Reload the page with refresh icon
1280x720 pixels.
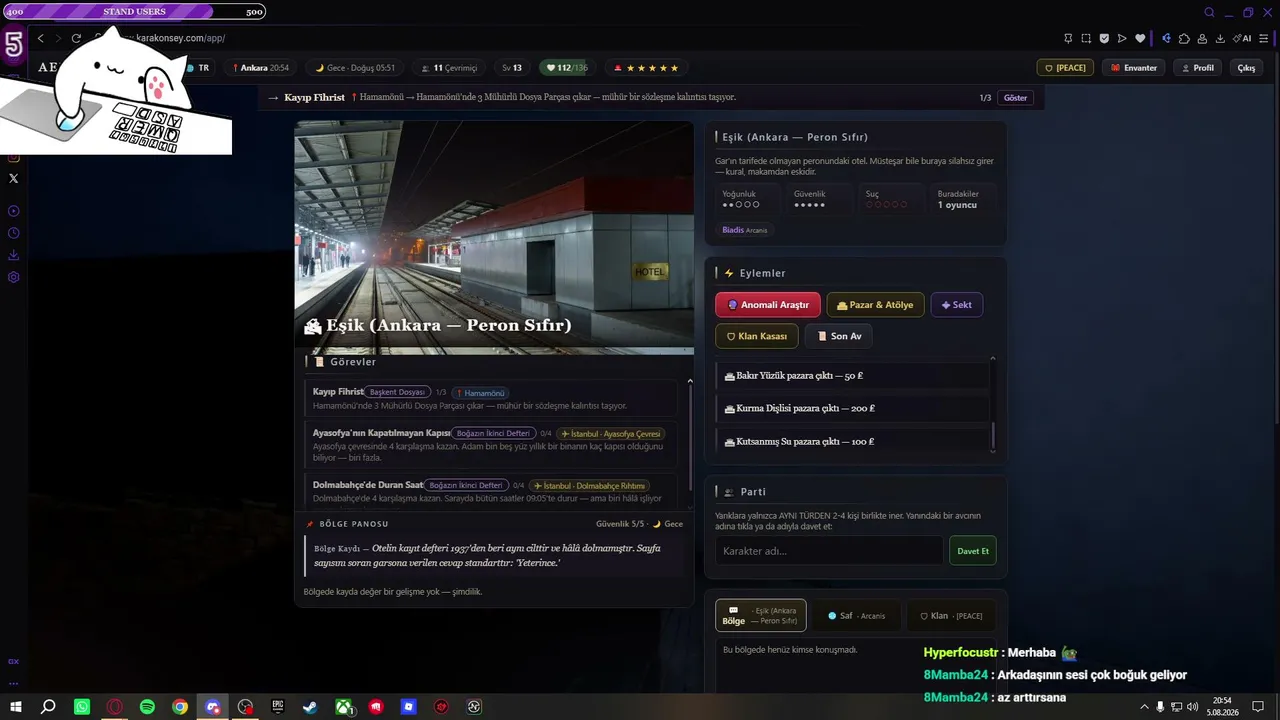click(76, 38)
